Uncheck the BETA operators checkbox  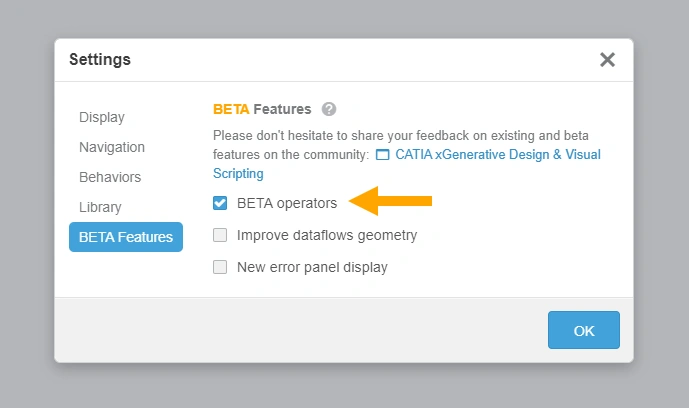(220, 203)
